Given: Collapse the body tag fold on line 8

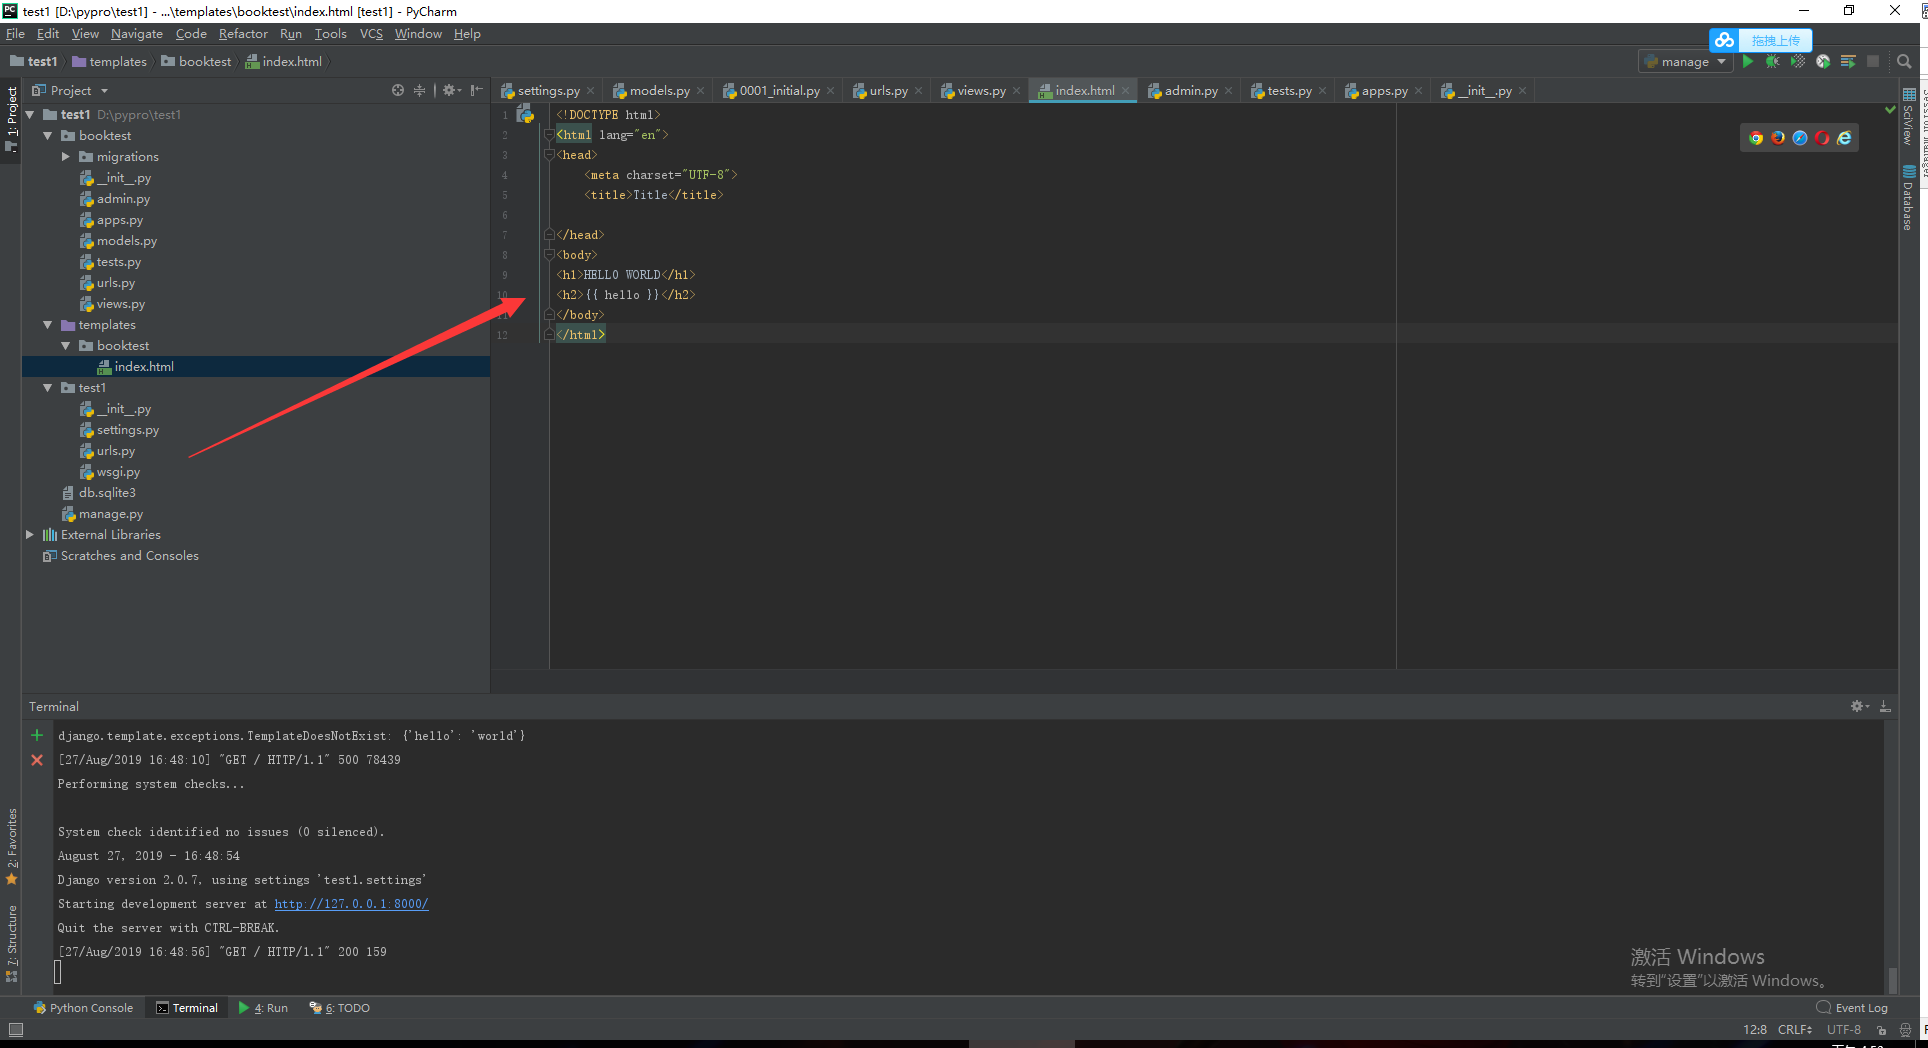Looking at the screenshot, I should (549, 255).
